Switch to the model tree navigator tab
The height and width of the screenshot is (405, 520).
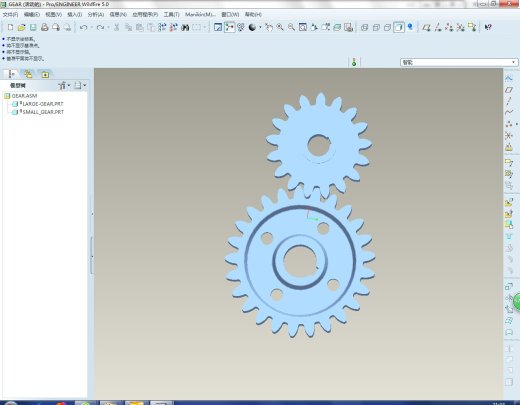12,74
